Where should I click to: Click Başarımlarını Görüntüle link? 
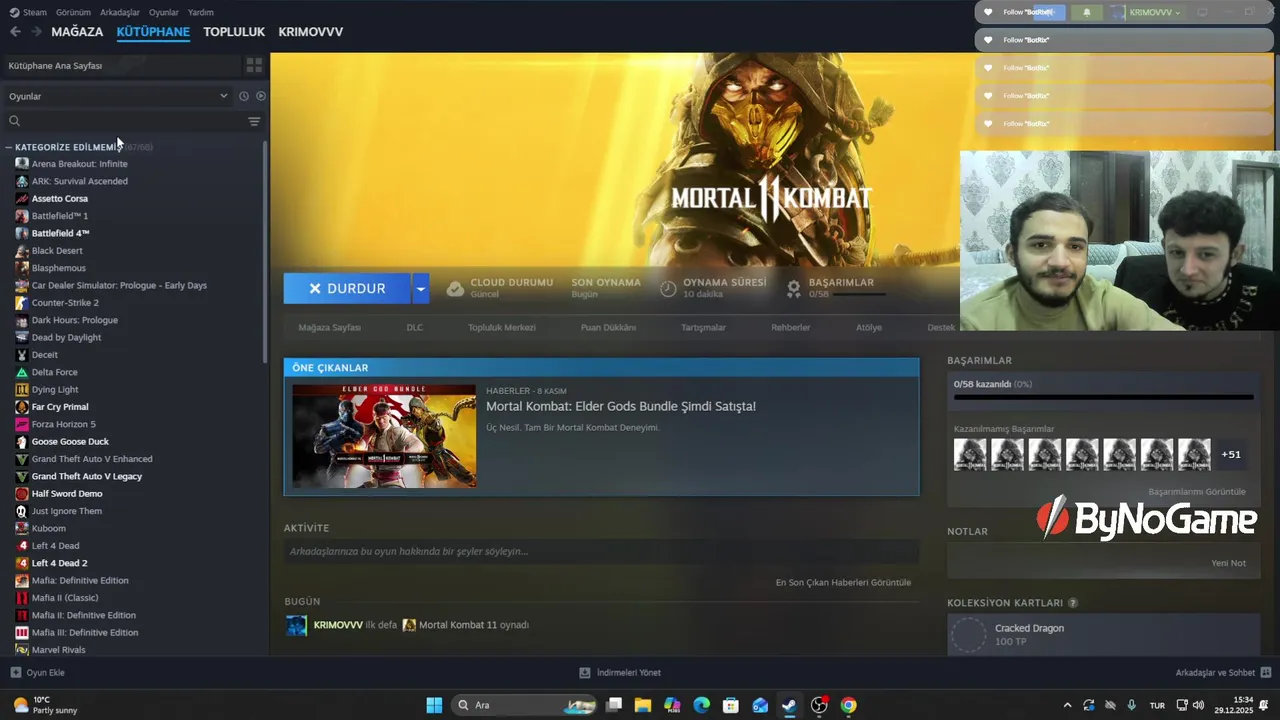[1197, 492]
